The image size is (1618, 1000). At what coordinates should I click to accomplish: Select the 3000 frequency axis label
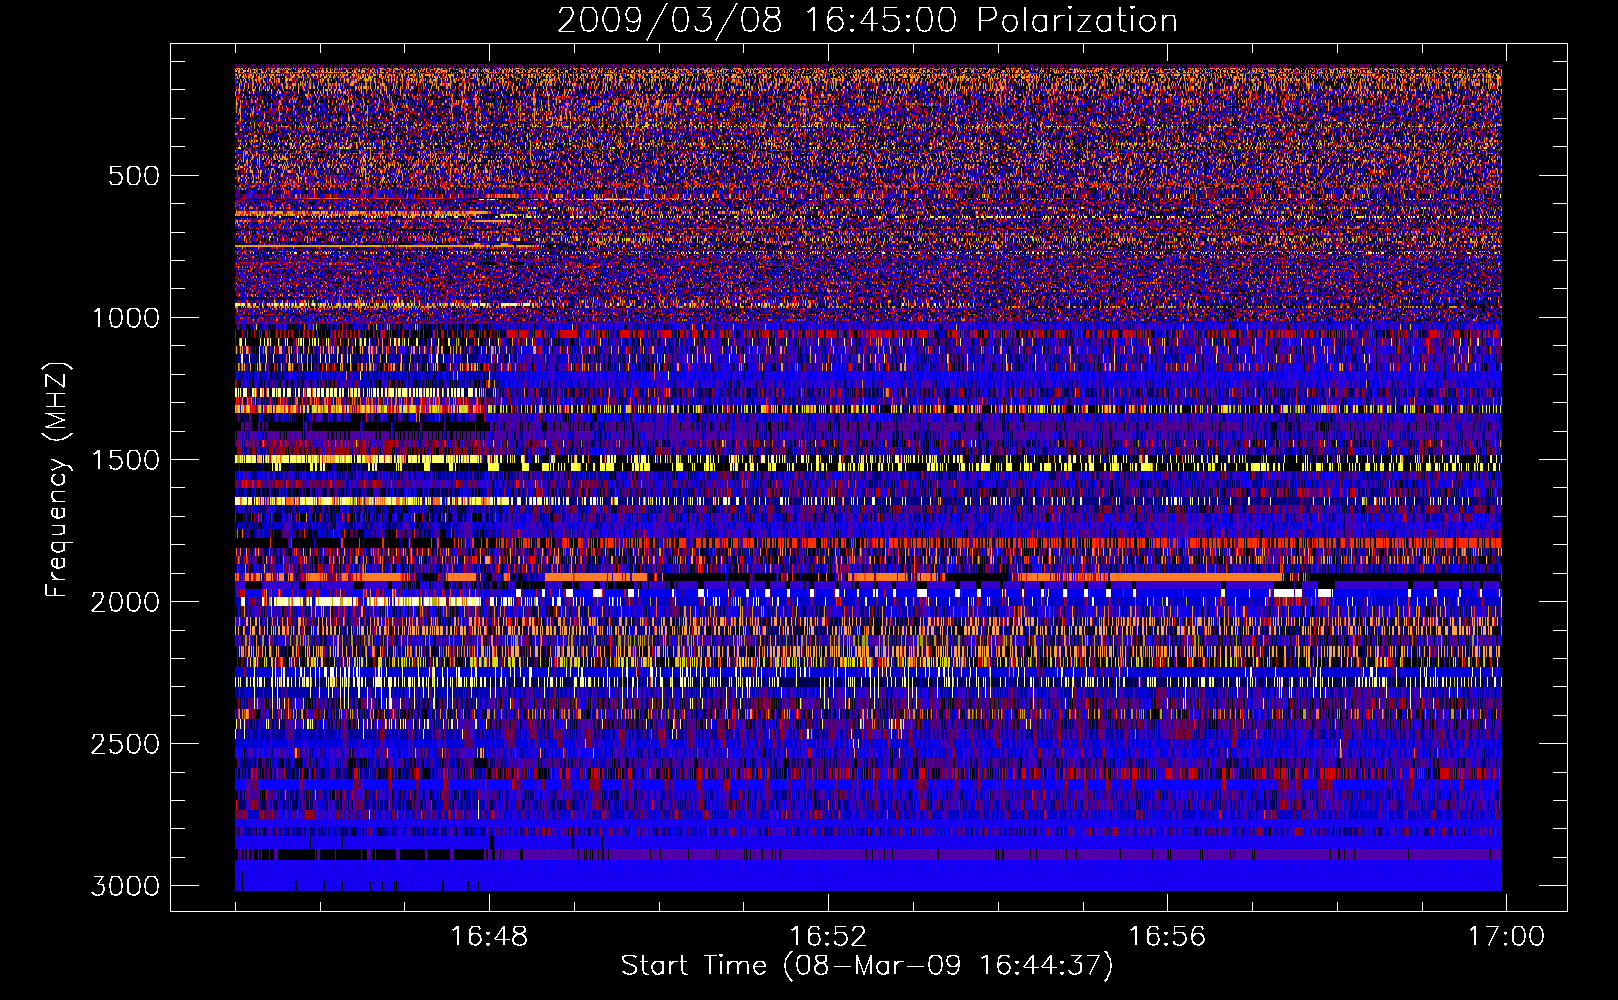[125, 886]
